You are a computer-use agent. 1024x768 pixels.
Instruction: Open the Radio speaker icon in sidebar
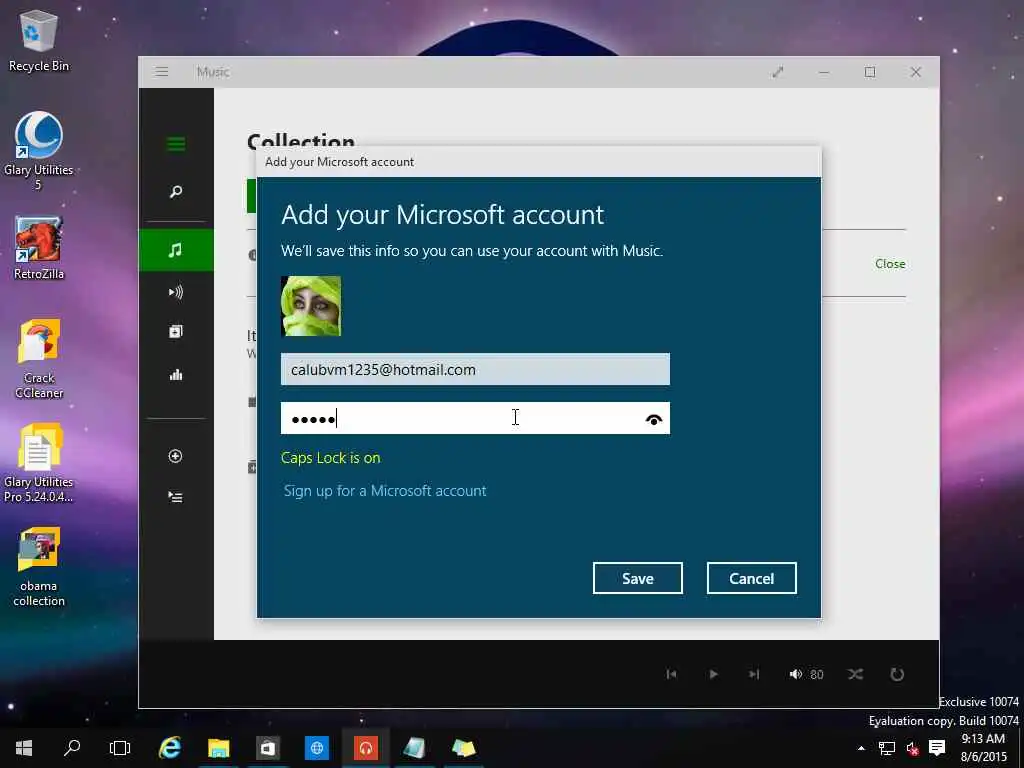point(176,292)
